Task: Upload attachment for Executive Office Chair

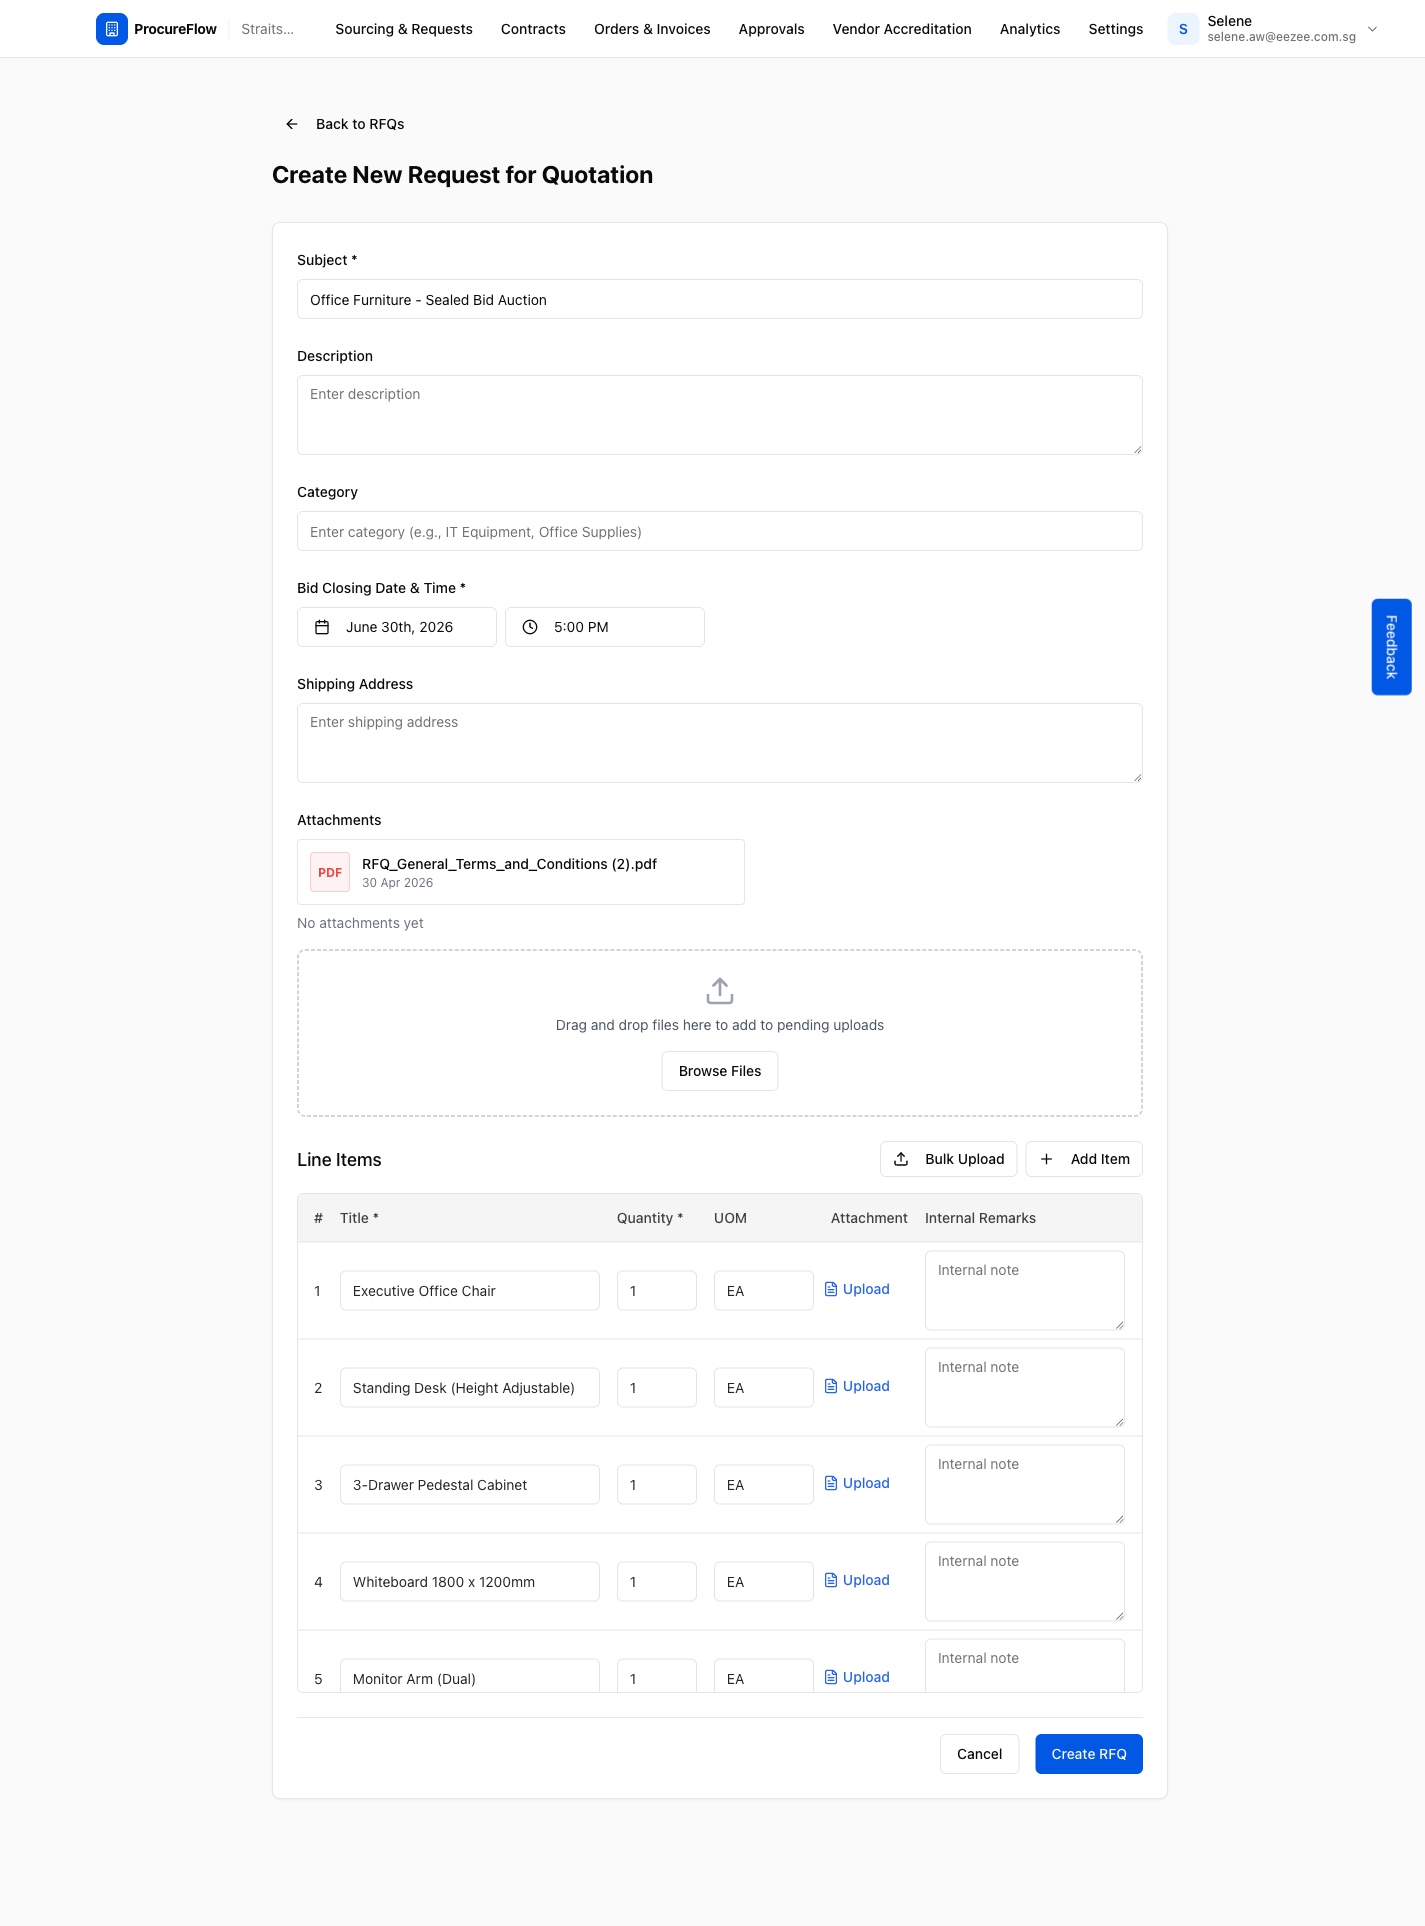Action: point(857,1289)
